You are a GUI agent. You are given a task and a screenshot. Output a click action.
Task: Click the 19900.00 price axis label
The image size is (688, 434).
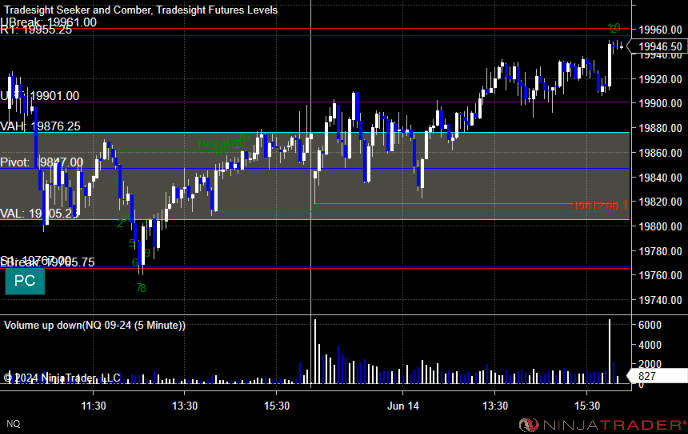click(x=660, y=103)
